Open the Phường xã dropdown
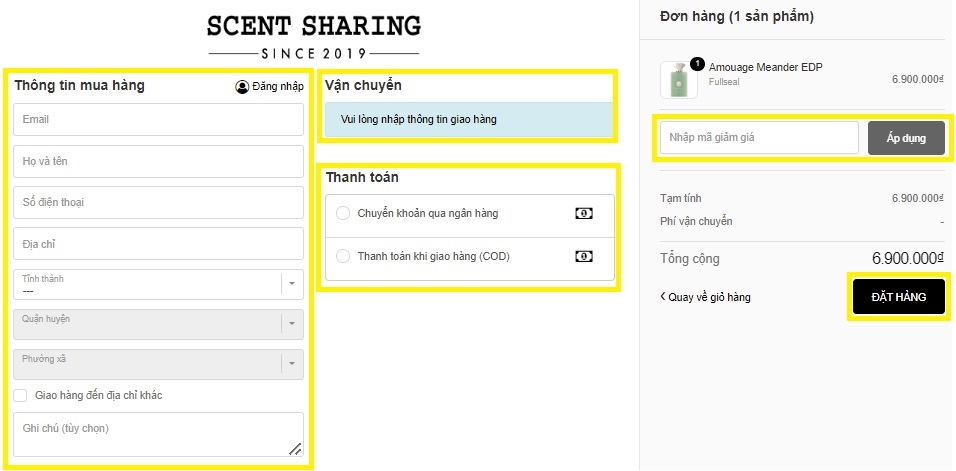 pos(159,364)
